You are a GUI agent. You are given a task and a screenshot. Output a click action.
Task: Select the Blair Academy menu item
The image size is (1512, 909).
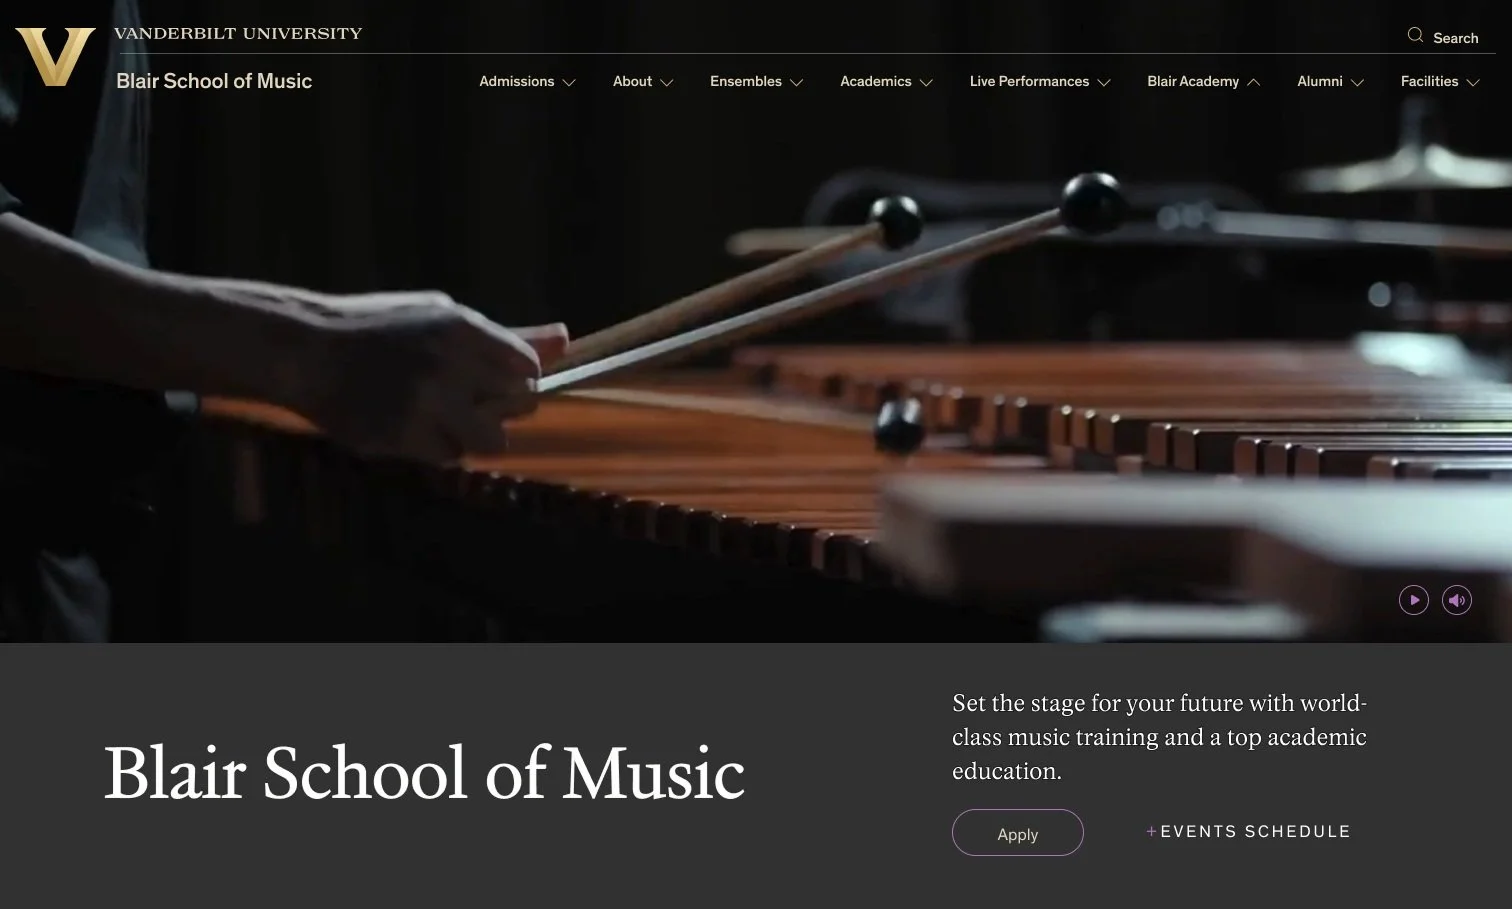[1193, 81]
